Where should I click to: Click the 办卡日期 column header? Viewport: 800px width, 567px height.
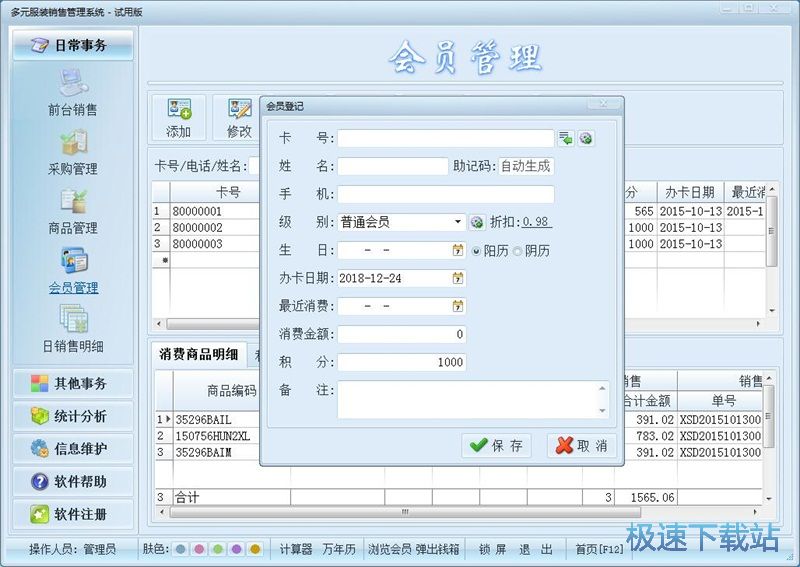pyautogui.click(x=690, y=192)
